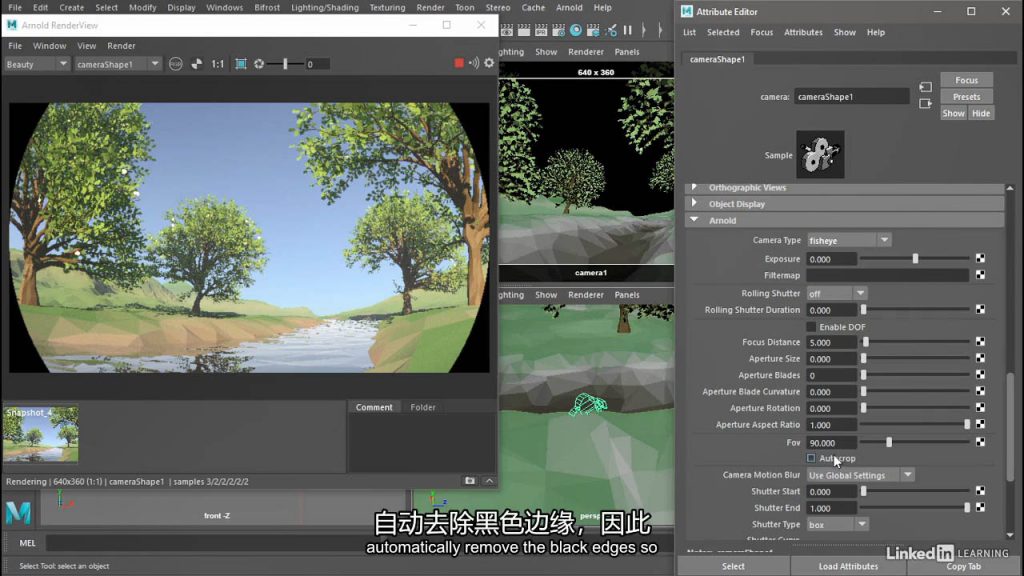The image size is (1024, 576).
Task: Open the Rolling Shutter off dropdown
Action: (837, 293)
